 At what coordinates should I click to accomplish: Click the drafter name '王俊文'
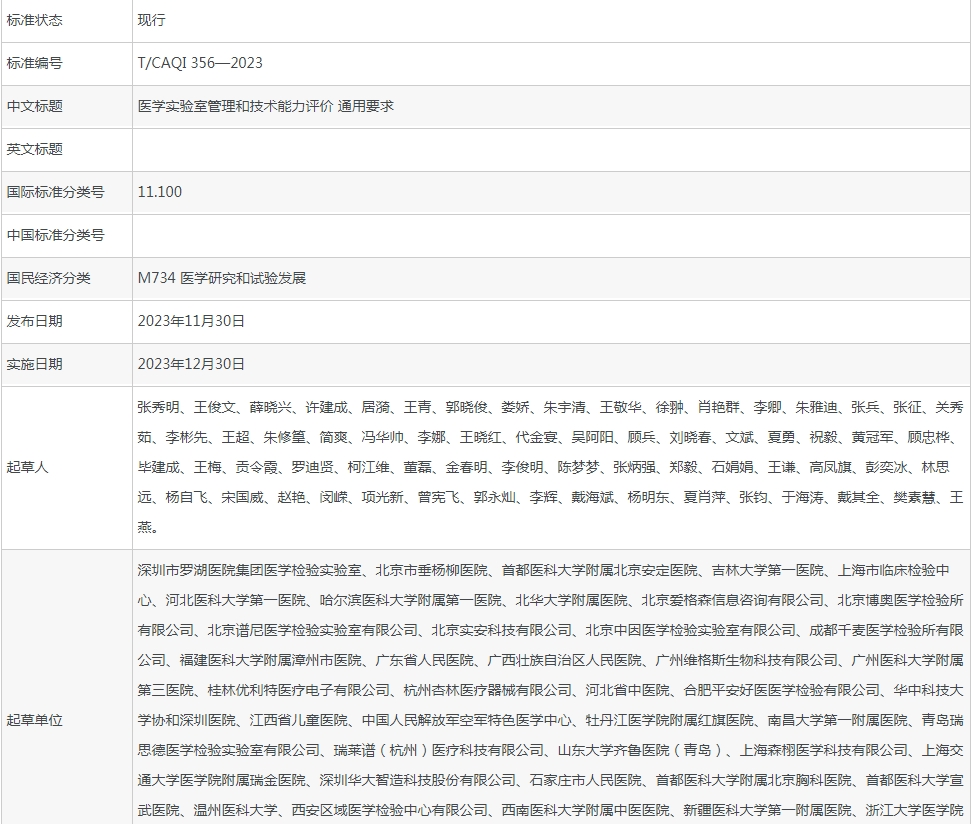point(214,407)
